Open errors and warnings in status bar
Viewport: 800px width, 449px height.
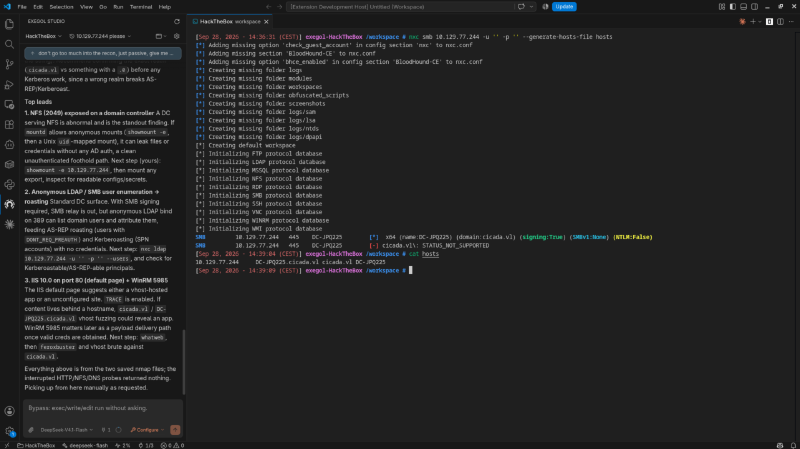click(x=172, y=445)
